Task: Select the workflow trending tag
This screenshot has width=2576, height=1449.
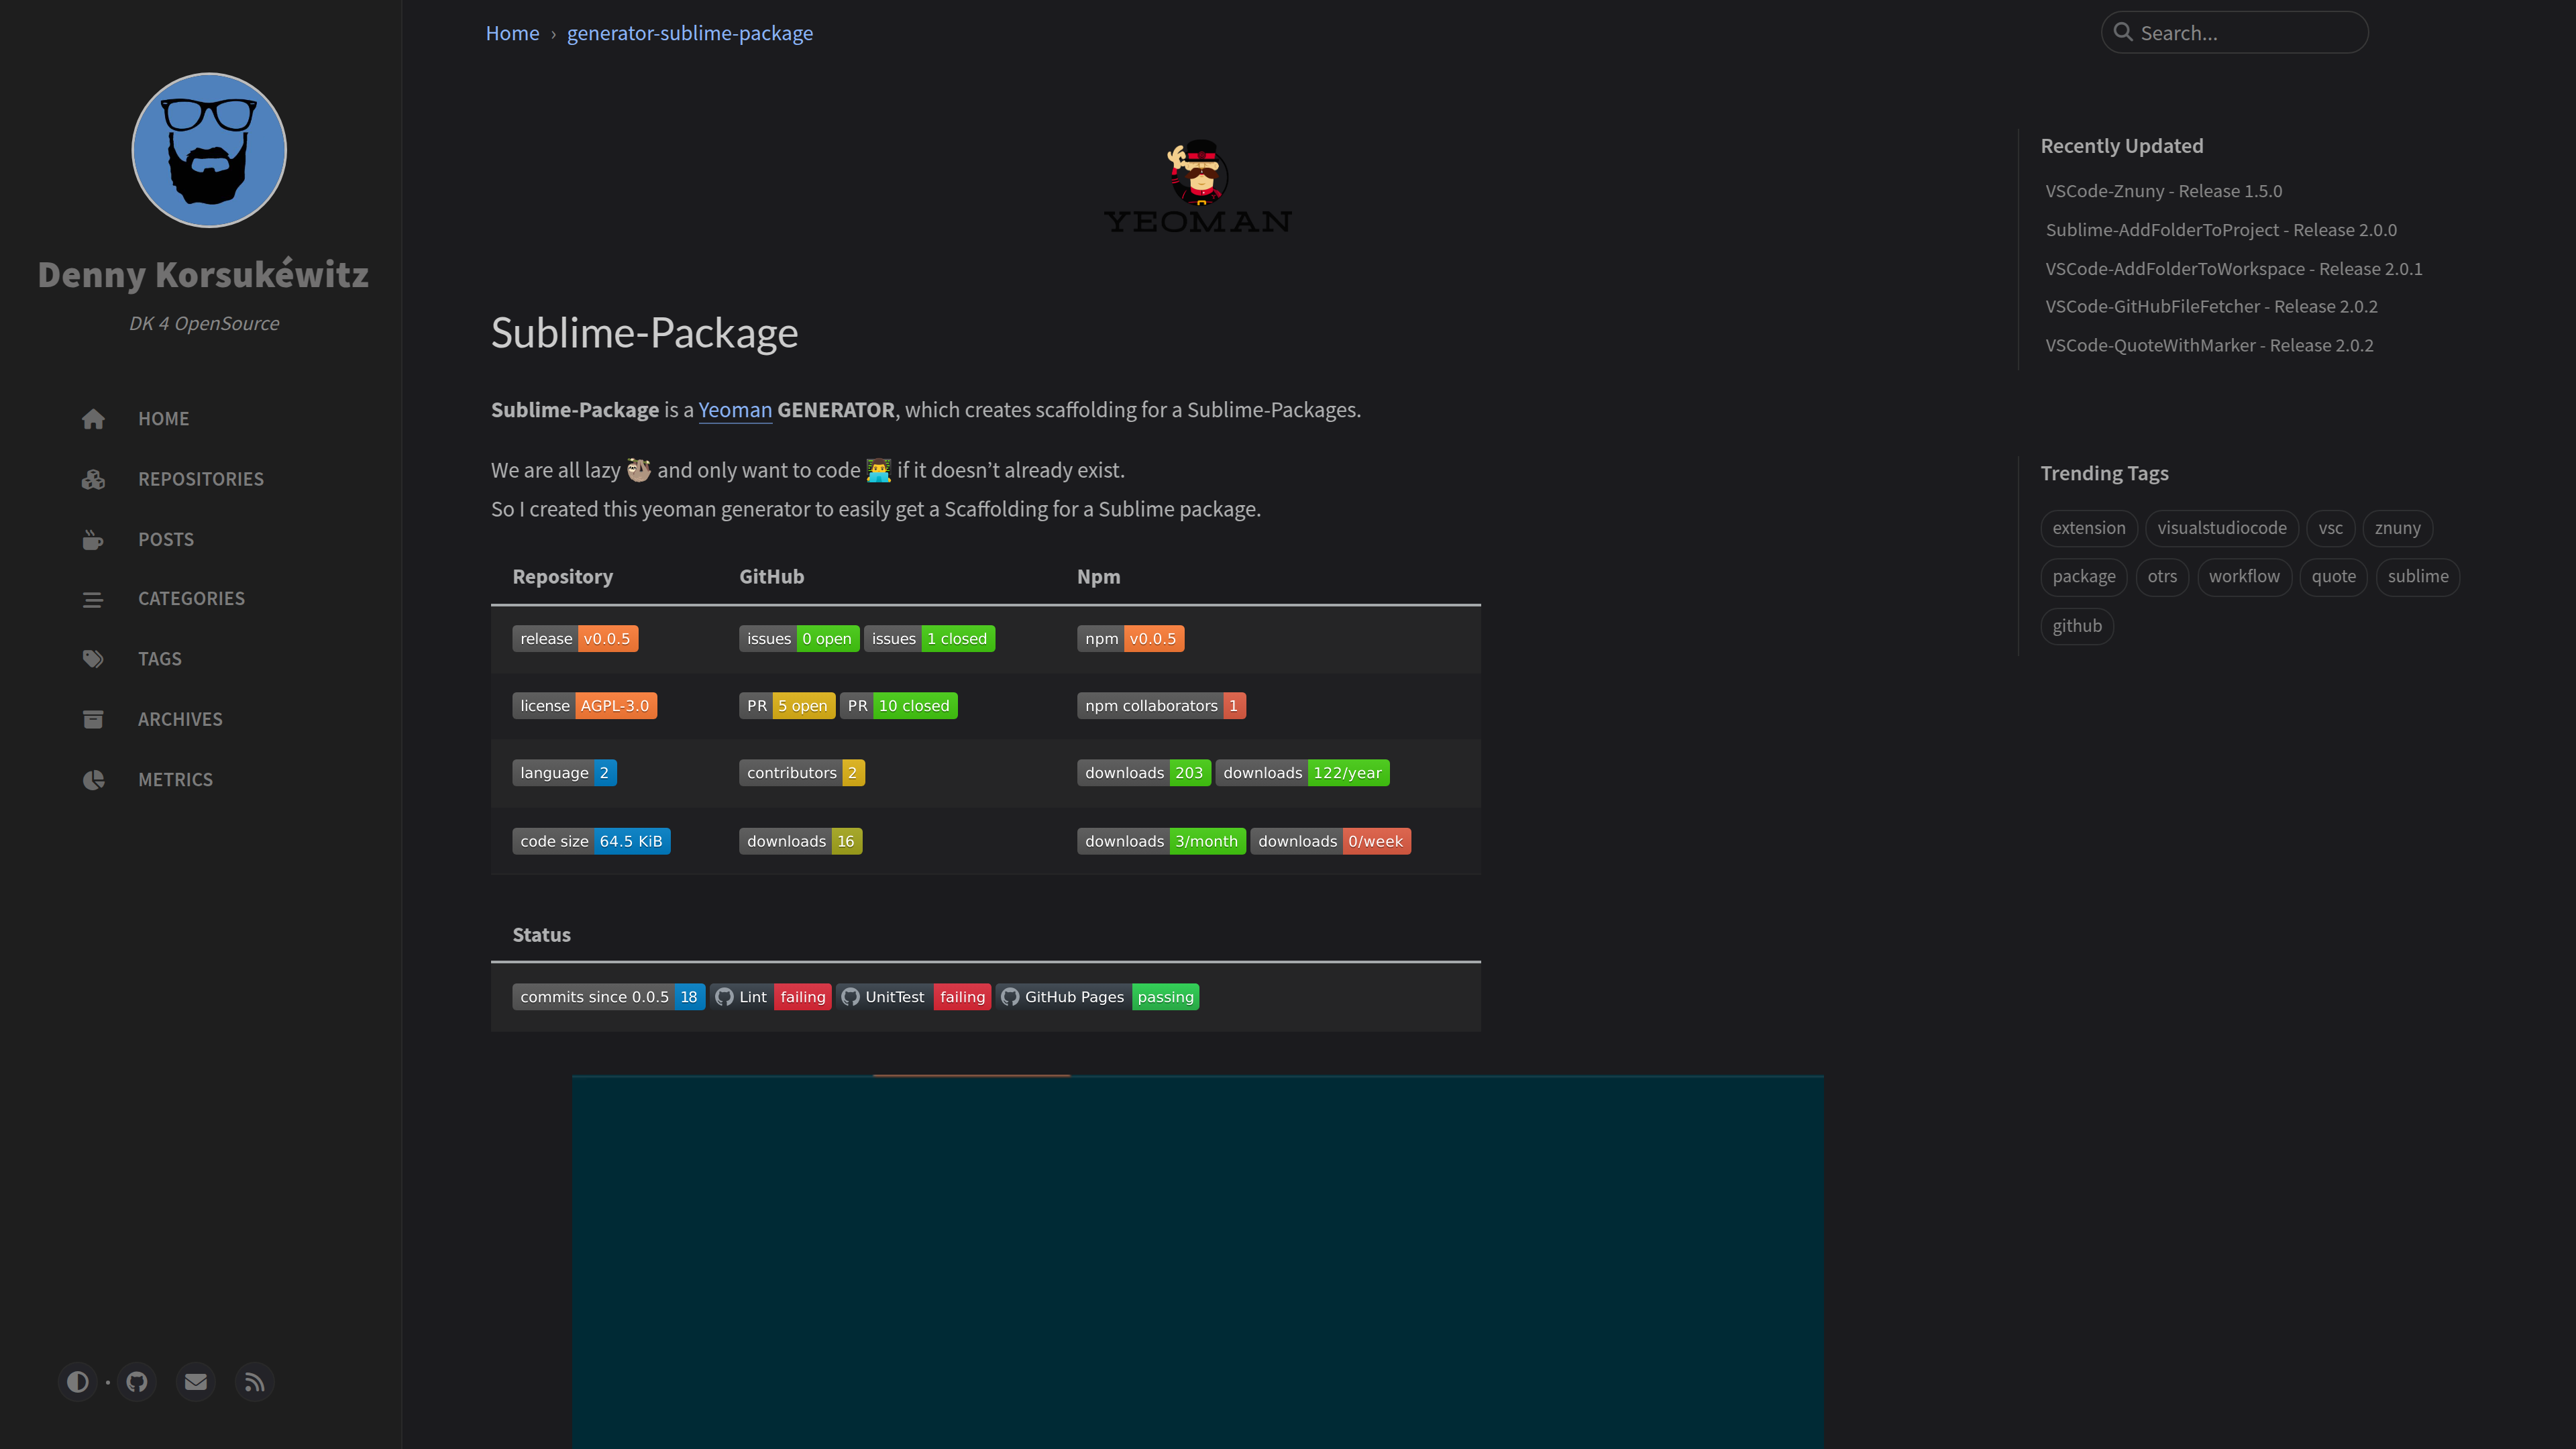Action: (2244, 577)
